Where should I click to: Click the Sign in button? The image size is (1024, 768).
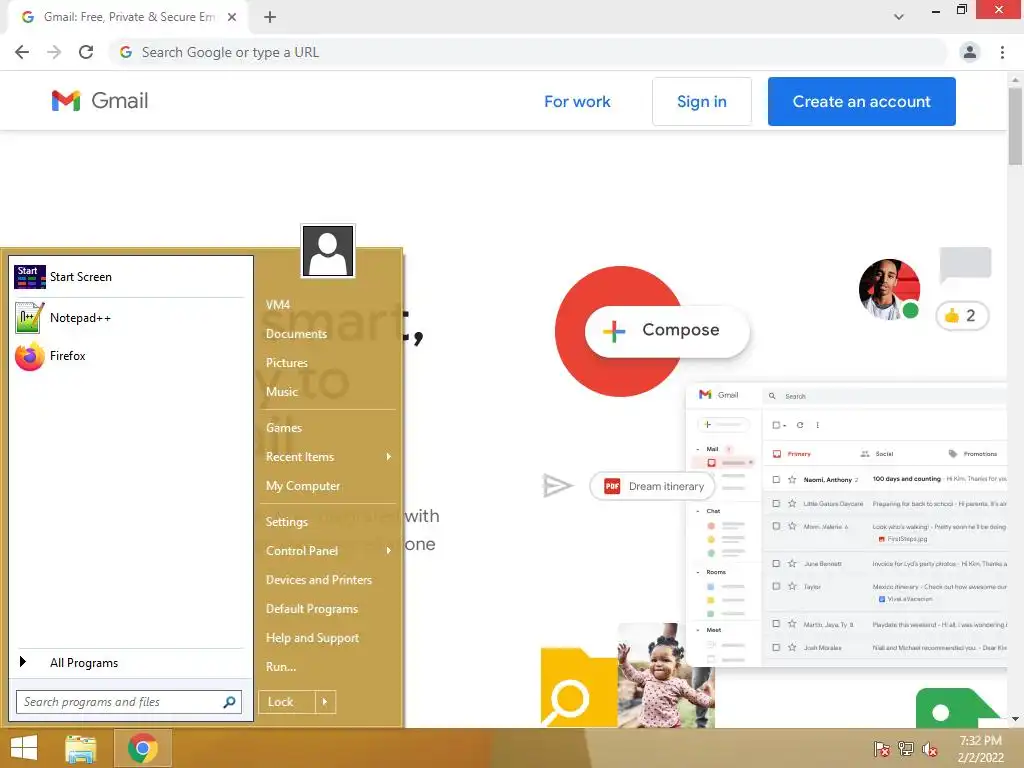[x=702, y=101]
